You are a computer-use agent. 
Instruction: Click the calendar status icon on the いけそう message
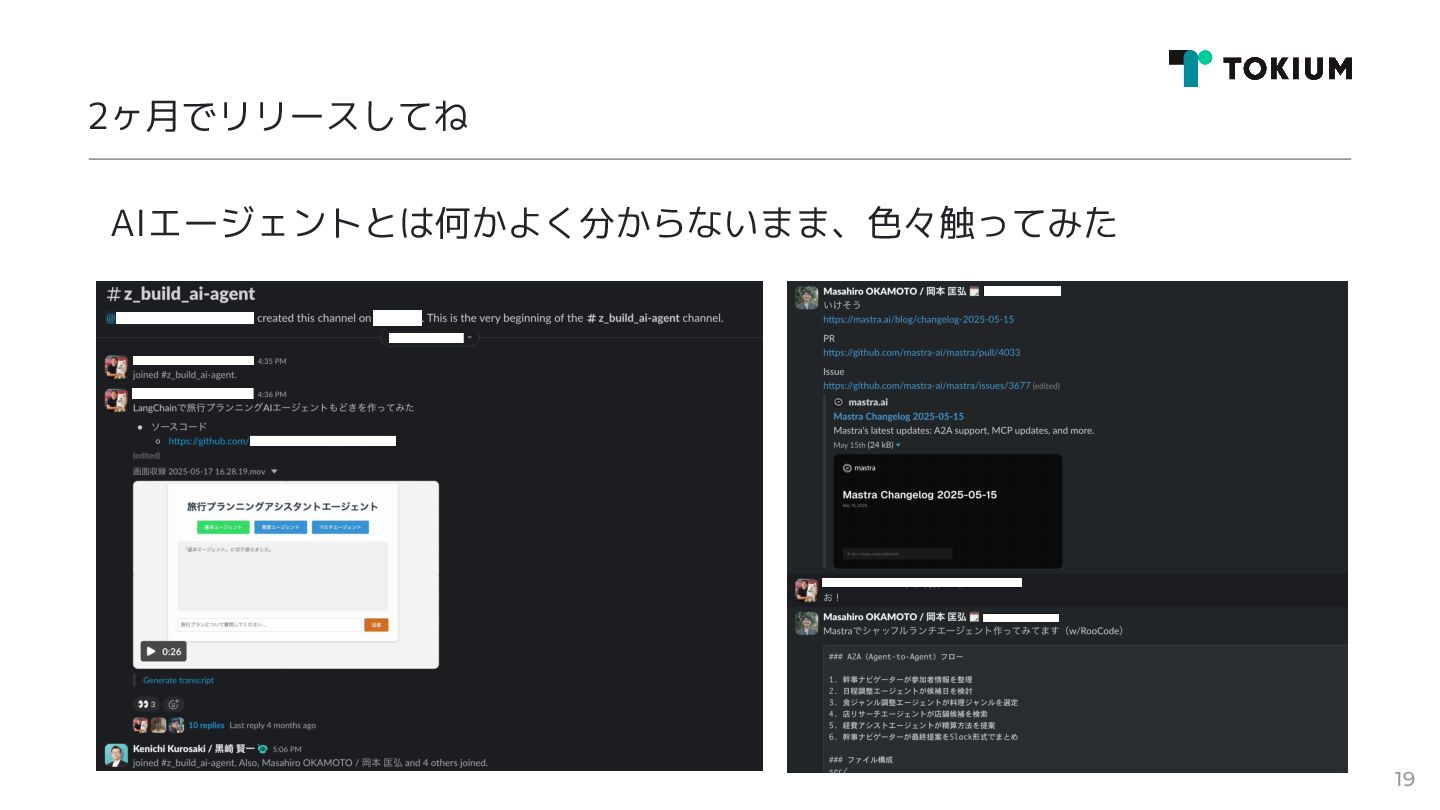click(974, 291)
